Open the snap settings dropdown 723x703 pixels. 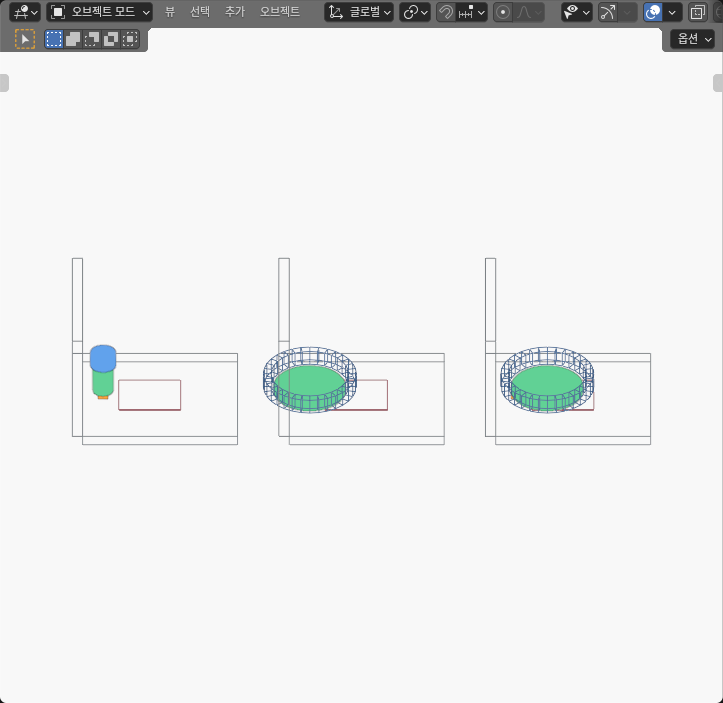coord(471,12)
